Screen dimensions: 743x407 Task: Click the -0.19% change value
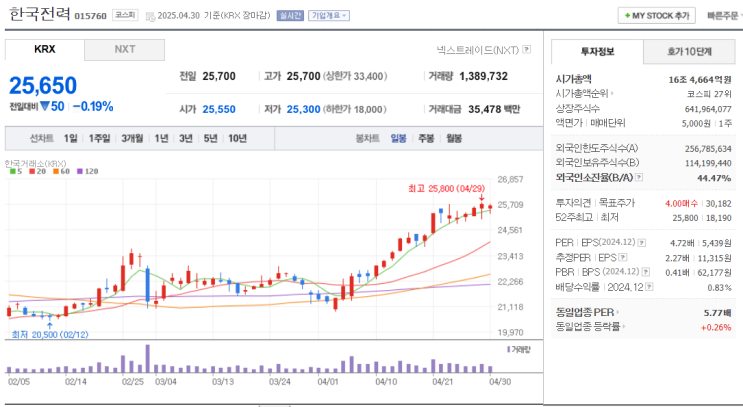coord(93,107)
